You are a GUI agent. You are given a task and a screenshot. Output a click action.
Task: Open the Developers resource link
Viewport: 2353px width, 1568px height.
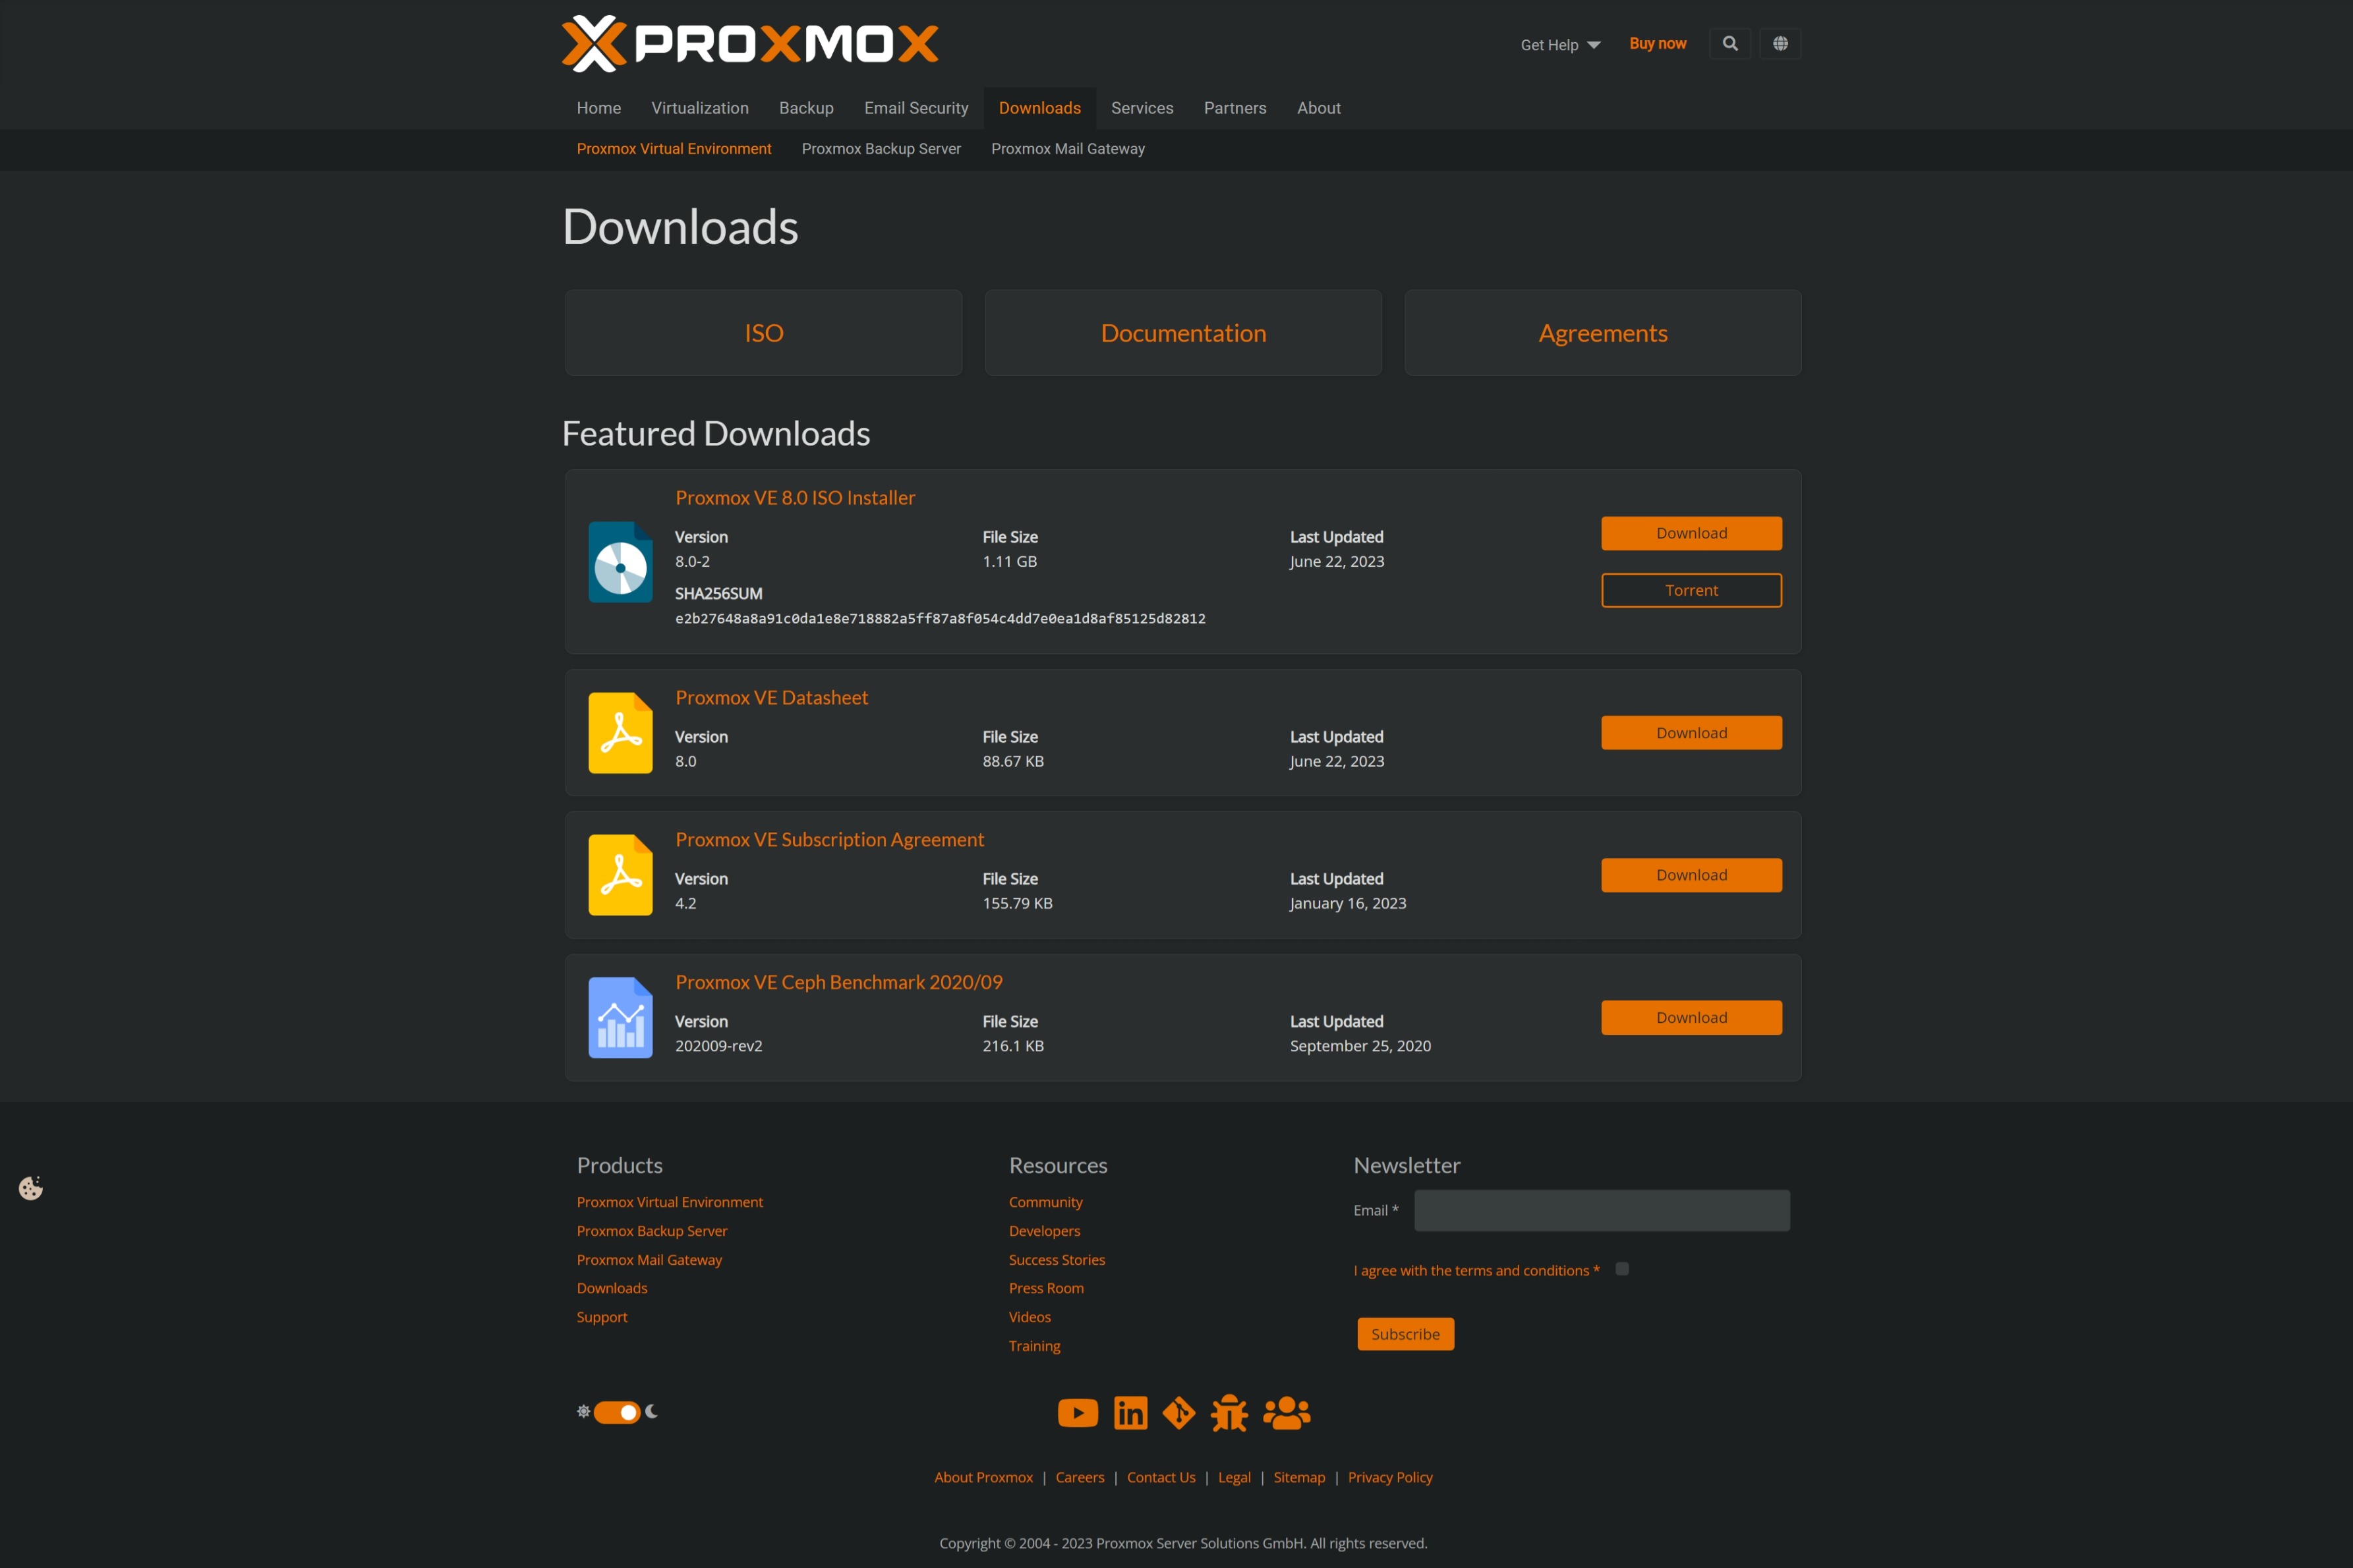pyautogui.click(x=1045, y=1231)
